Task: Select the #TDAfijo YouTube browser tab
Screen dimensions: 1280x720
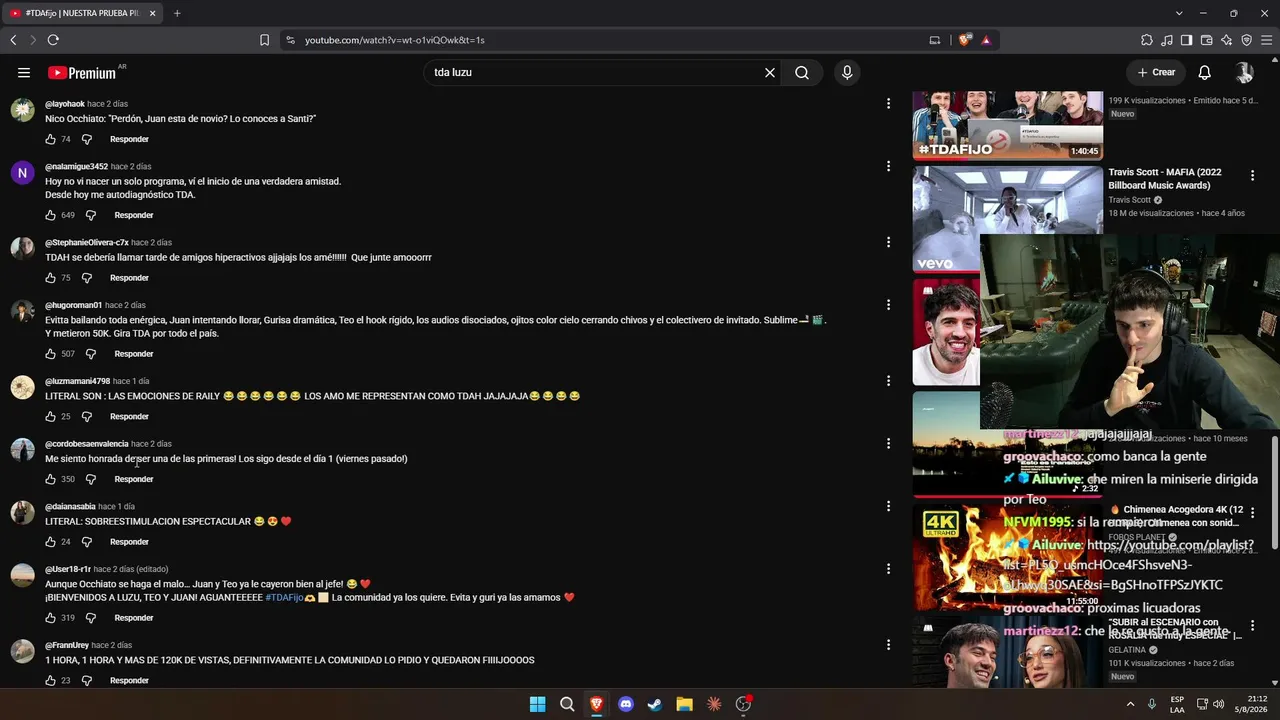Action: tap(83, 13)
